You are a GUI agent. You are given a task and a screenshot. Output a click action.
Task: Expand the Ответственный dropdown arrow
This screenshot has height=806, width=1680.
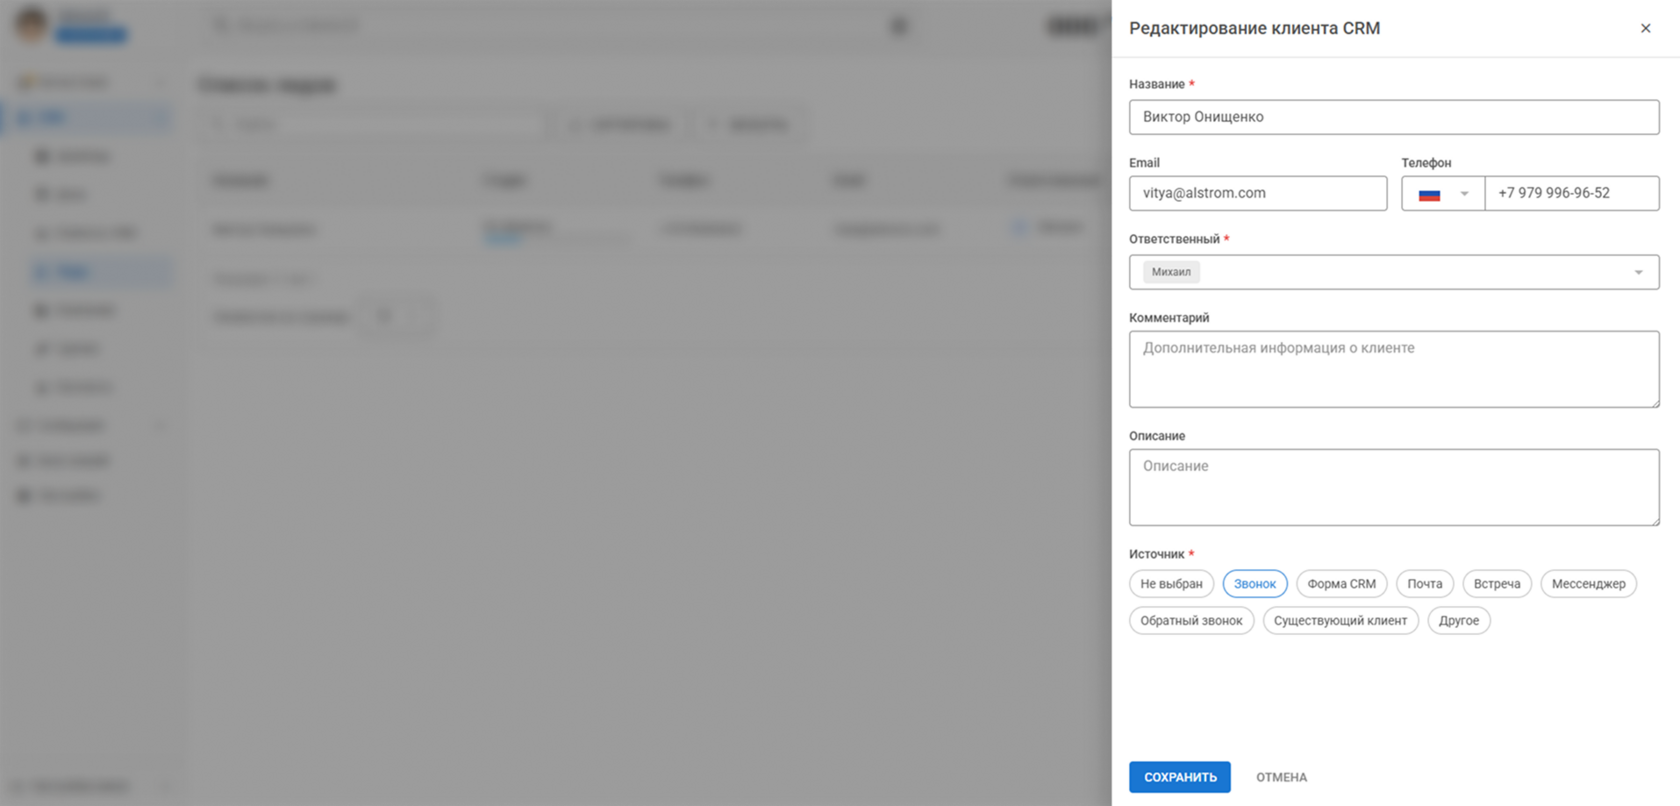pos(1638,272)
